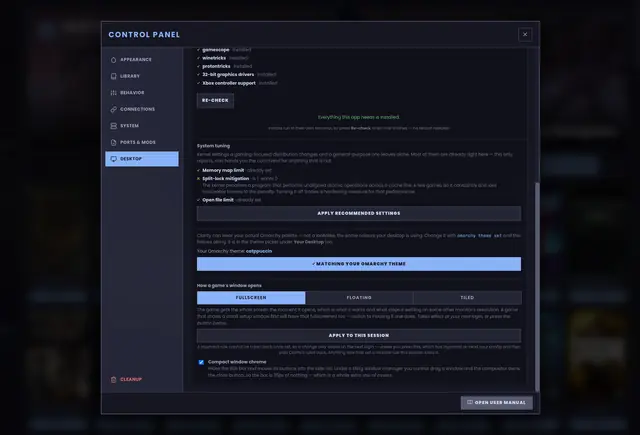Close the Control Panel dialog
The image size is (640, 435).
tap(525, 34)
